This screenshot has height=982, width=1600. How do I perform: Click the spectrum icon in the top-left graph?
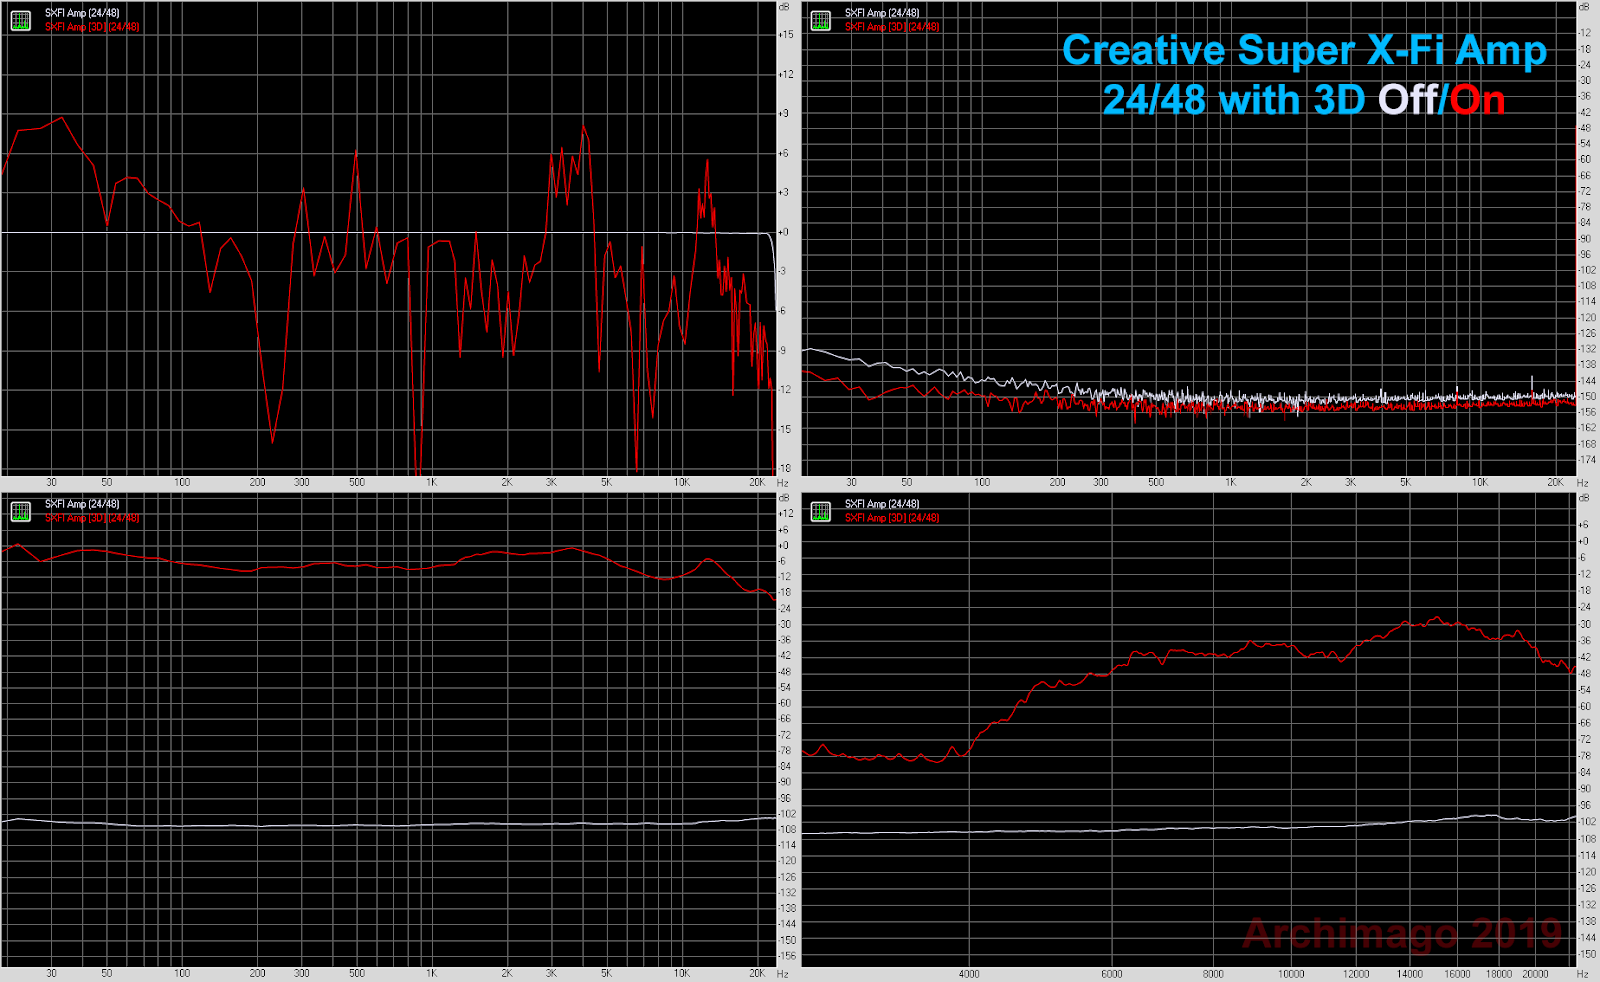point(20,20)
